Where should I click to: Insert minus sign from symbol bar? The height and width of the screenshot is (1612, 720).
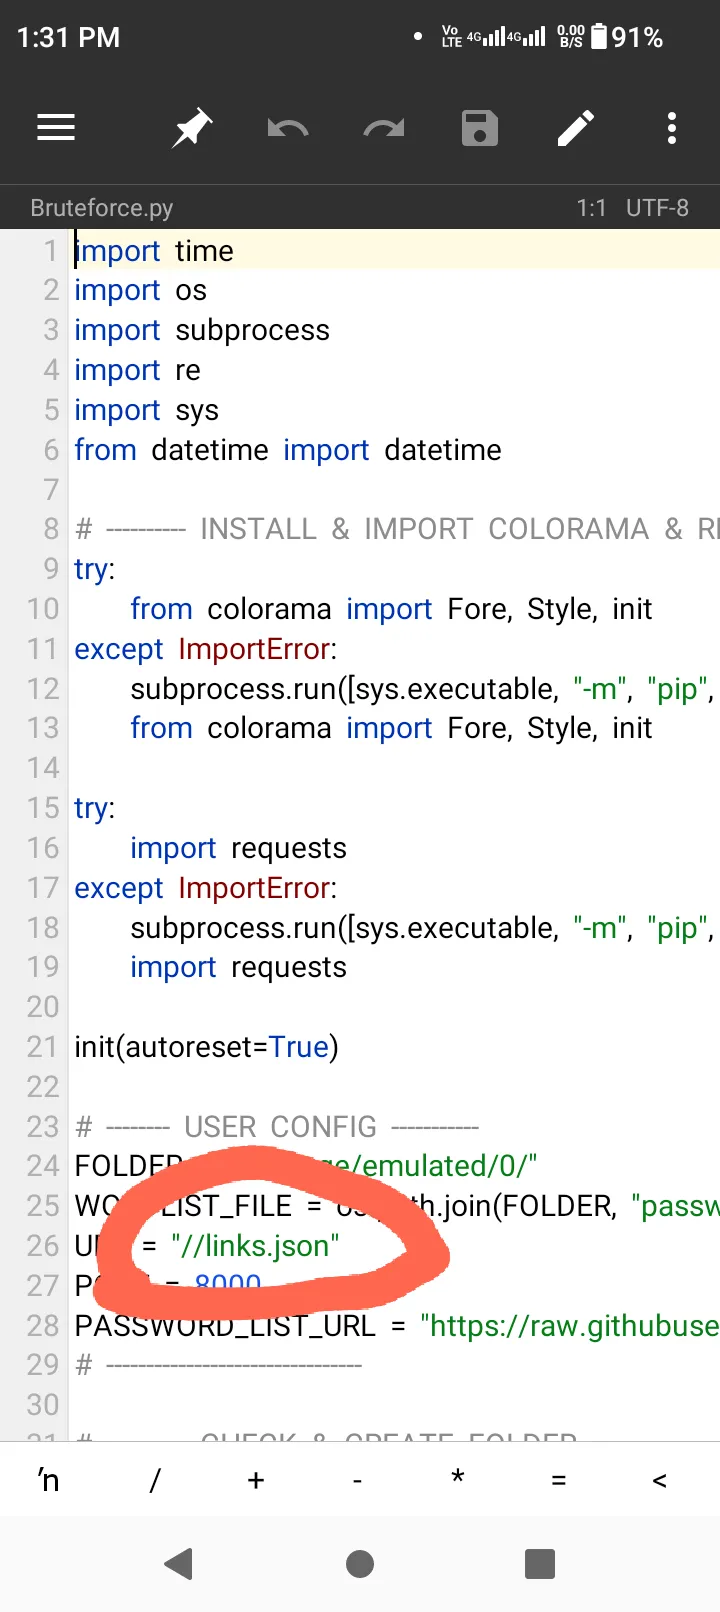(357, 1480)
